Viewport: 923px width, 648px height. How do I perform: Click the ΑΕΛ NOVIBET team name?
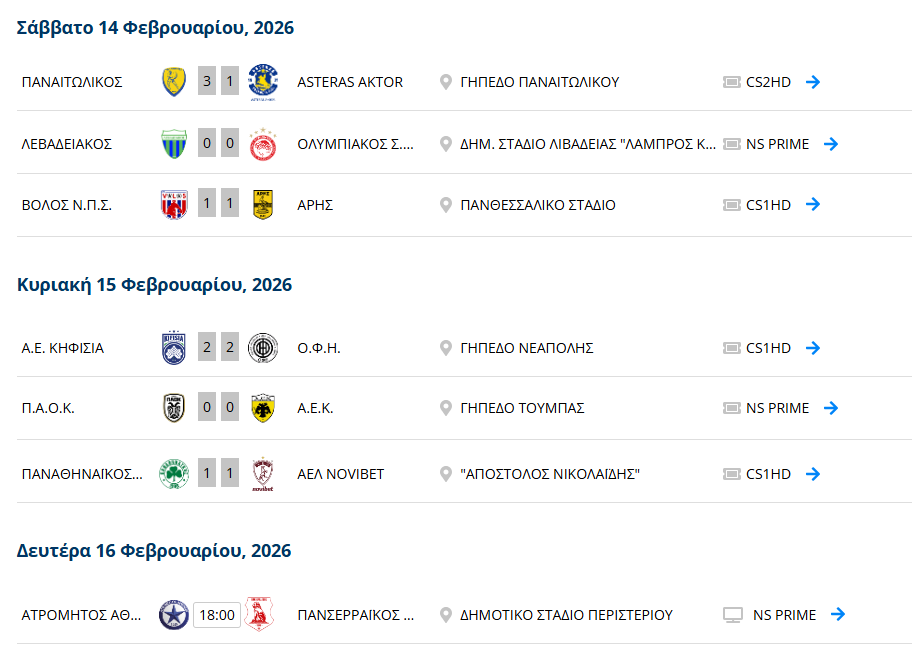pyautogui.click(x=340, y=474)
